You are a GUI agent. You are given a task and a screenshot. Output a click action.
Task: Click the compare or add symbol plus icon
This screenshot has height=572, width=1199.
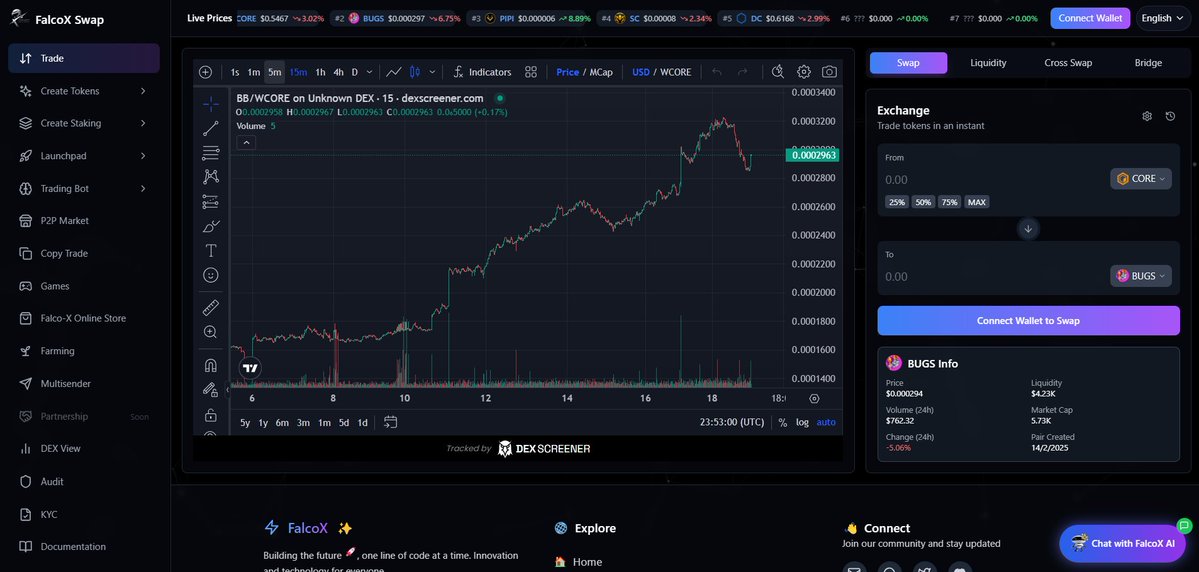(205, 72)
